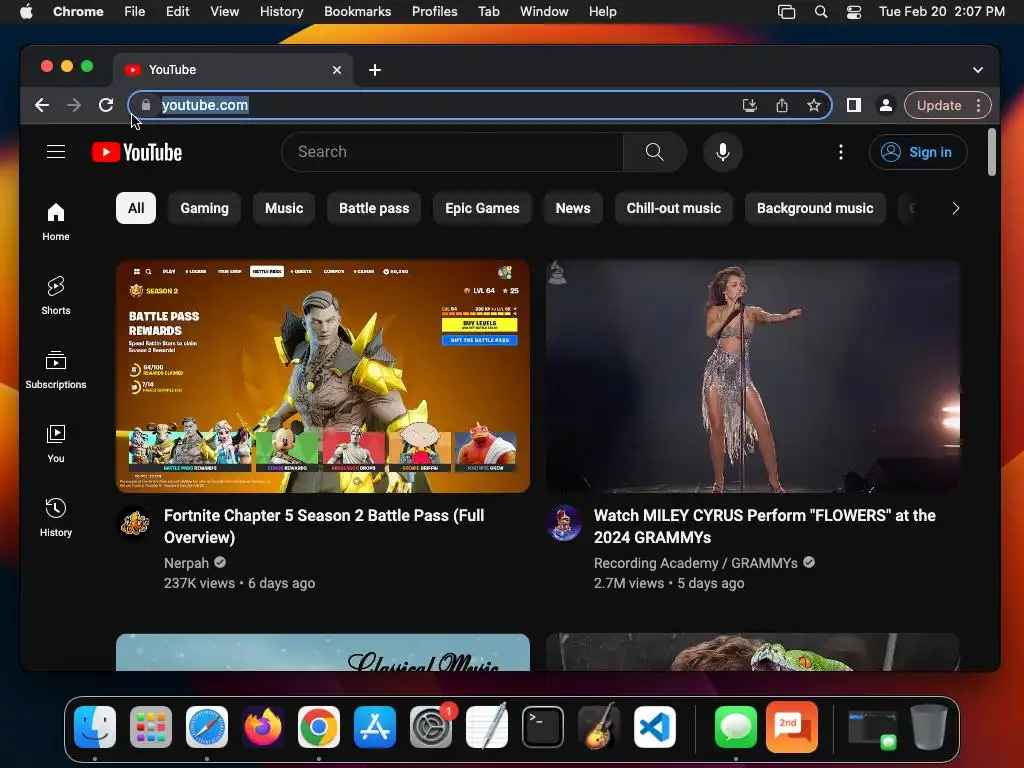Open YouTube settings three-dot menu
The height and width of the screenshot is (768, 1024).
[840, 152]
